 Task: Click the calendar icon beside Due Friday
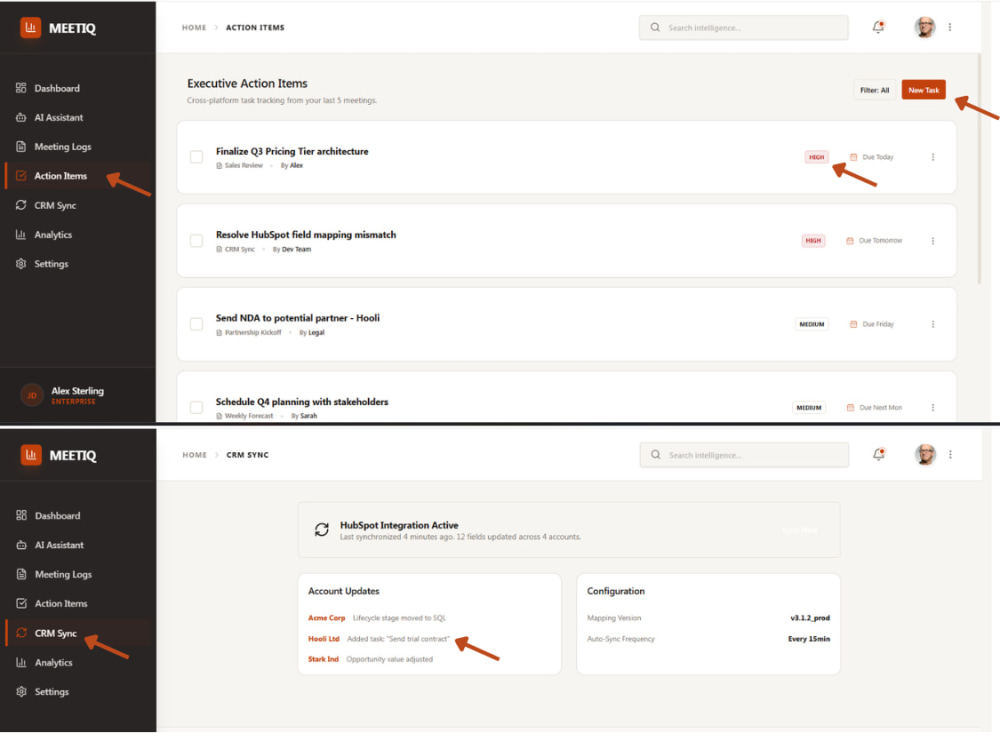853,324
